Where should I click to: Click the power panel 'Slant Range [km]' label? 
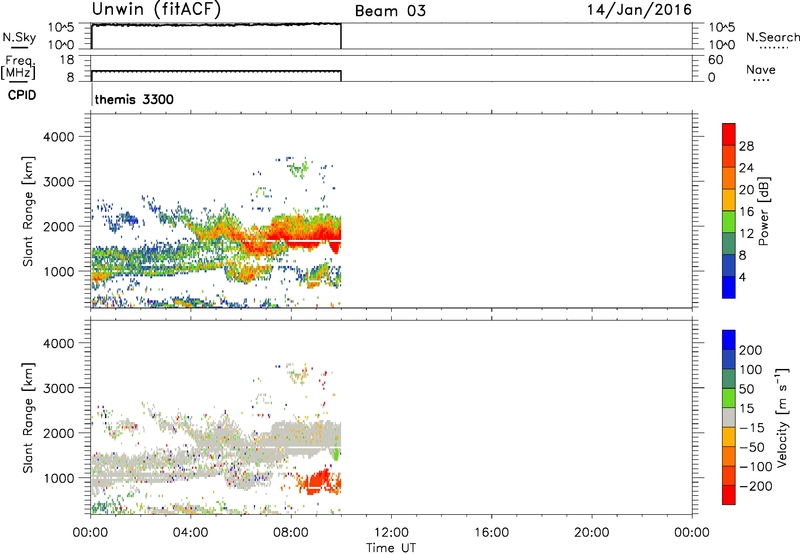[x=28, y=211]
